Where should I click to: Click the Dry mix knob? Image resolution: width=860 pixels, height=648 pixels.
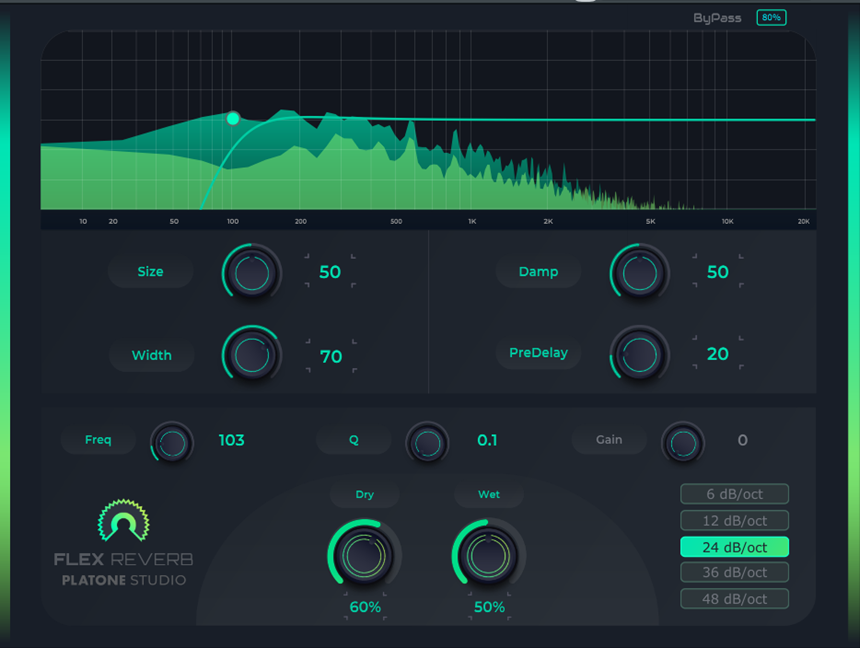click(364, 555)
